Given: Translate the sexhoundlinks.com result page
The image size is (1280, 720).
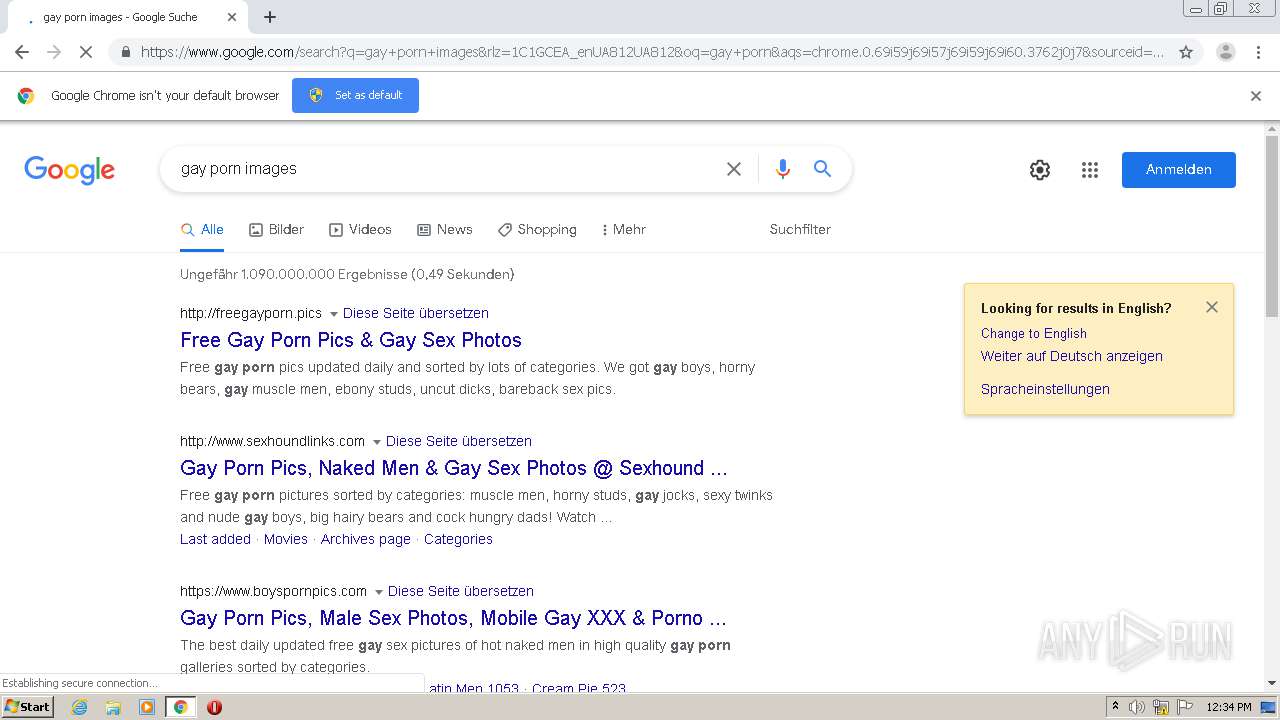Looking at the screenshot, I should [x=459, y=441].
